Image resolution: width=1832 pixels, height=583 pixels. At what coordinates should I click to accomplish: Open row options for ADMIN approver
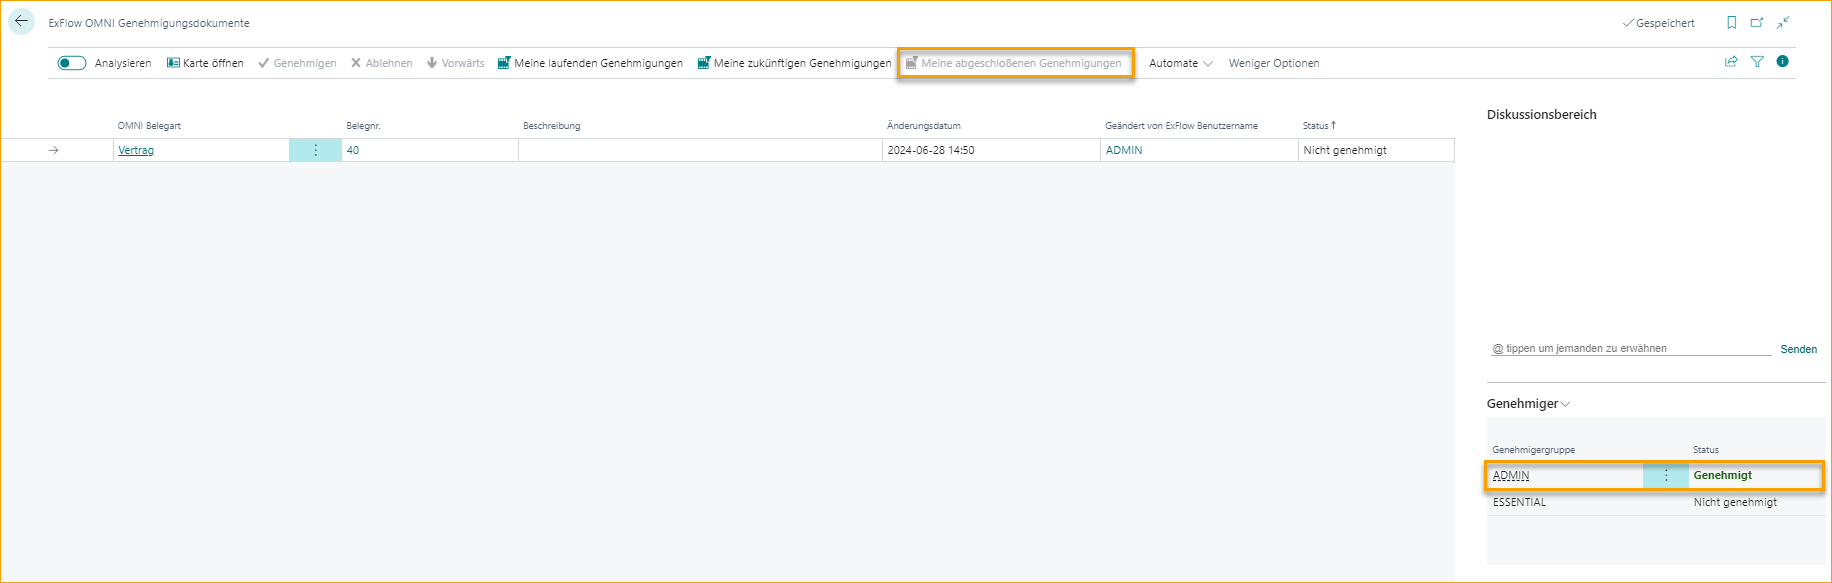pos(1665,476)
